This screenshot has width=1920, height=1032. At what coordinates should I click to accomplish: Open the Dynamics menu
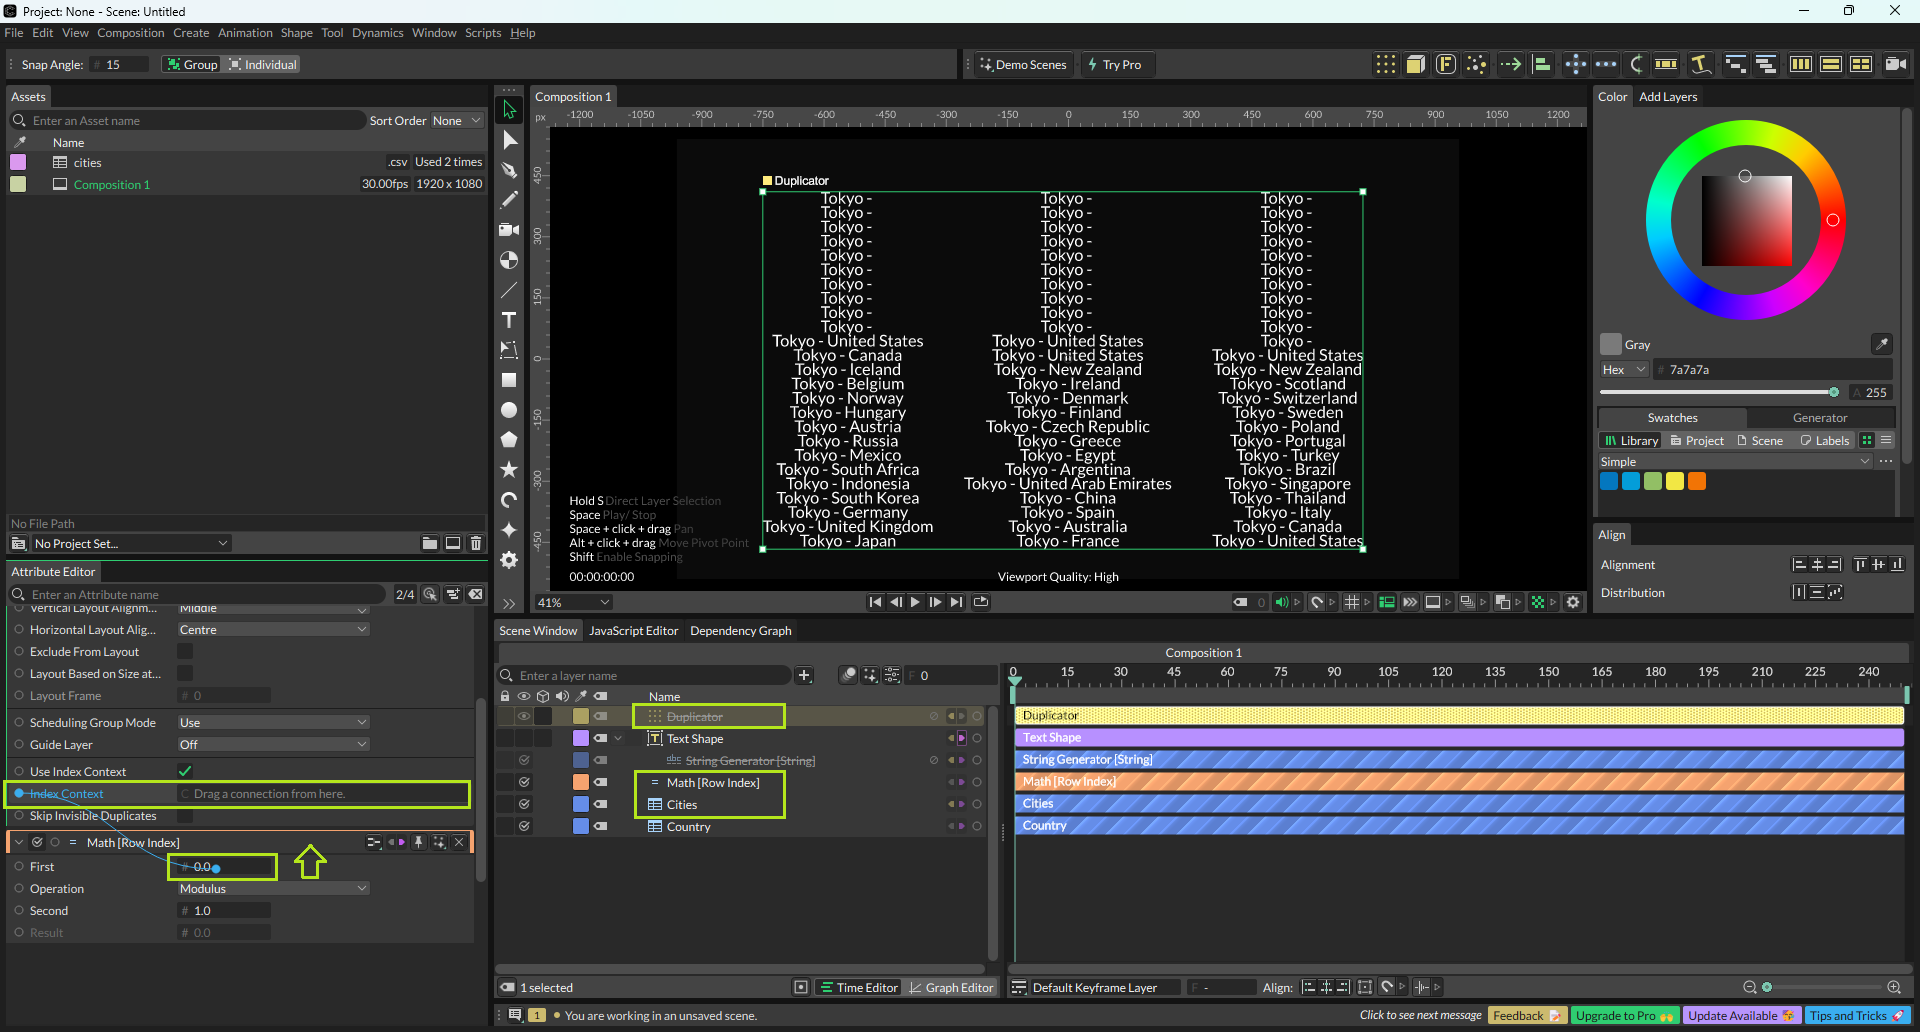(377, 33)
